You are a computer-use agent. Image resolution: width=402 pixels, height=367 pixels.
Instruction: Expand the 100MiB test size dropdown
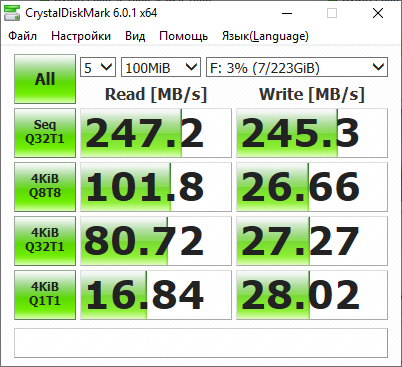pos(161,67)
